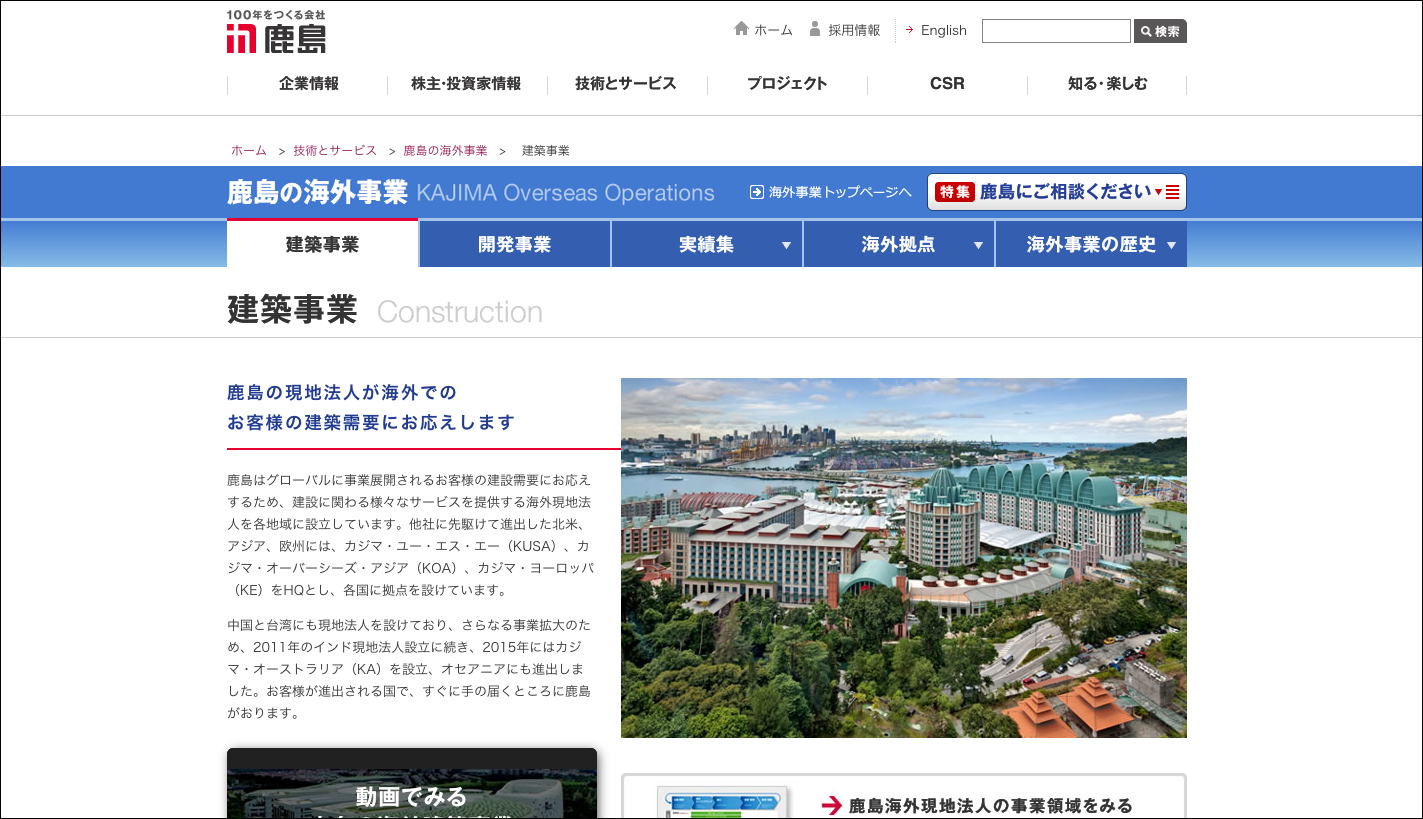Go to ホーム breadcrumb link
Image resolution: width=1423 pixels, height=819 pixels.
(x=249, y=151)
